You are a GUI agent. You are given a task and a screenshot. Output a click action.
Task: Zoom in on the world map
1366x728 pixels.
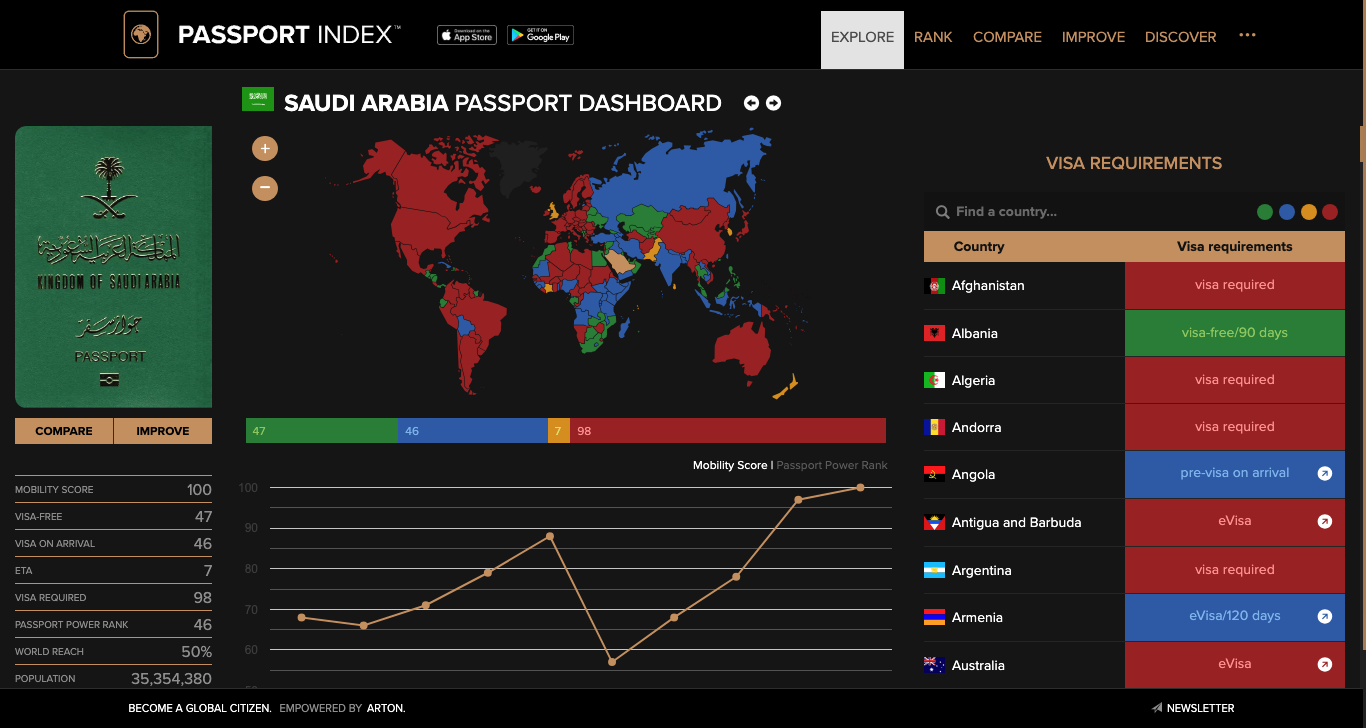coord(264,149)
